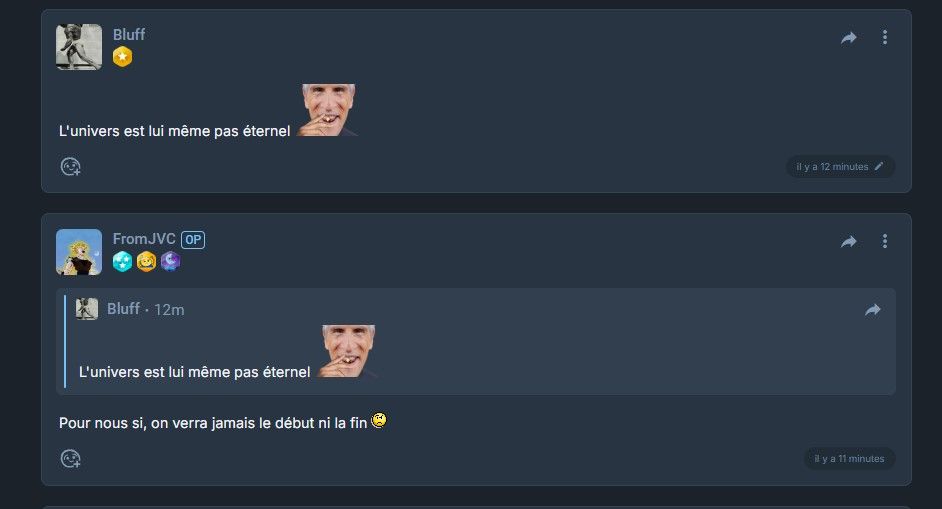Click FromJVC's orange smiley badge
This screenshot has width=942, height=509.
point(147,261)
